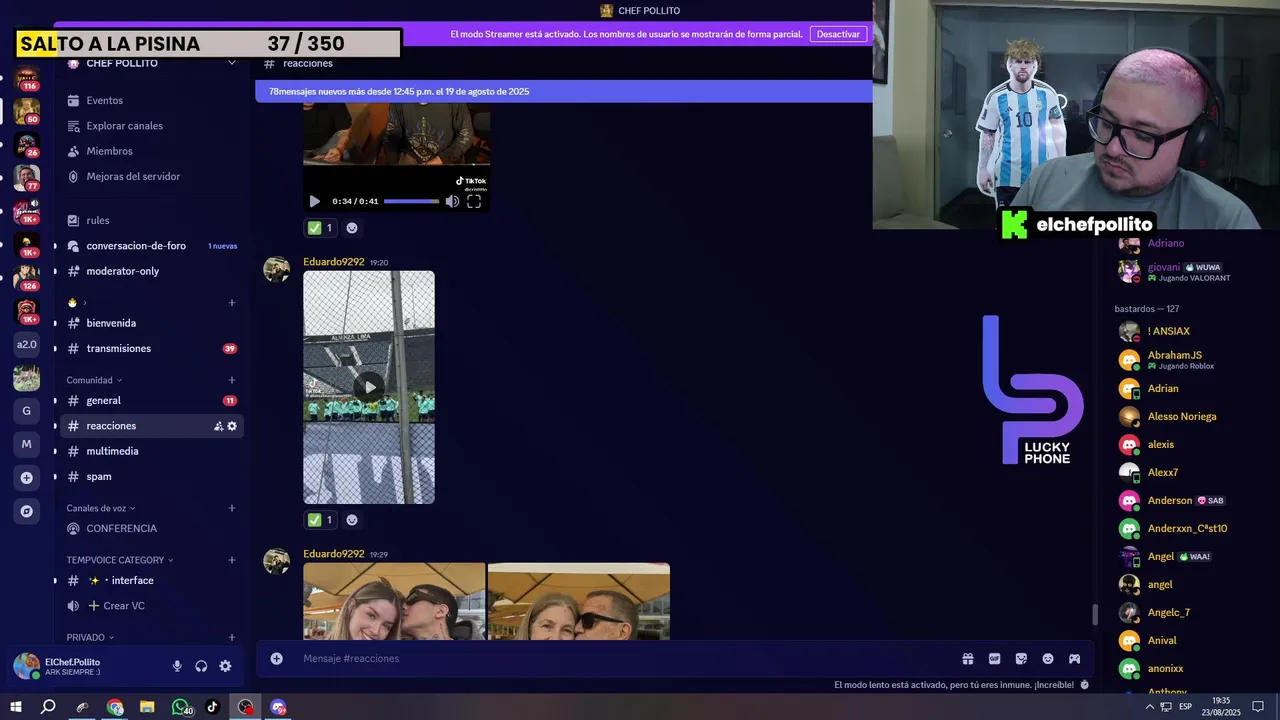Open the transmisiones channel
Image resolution: width=1280 pixels, height=720 pixels.
tap(152, 349)
